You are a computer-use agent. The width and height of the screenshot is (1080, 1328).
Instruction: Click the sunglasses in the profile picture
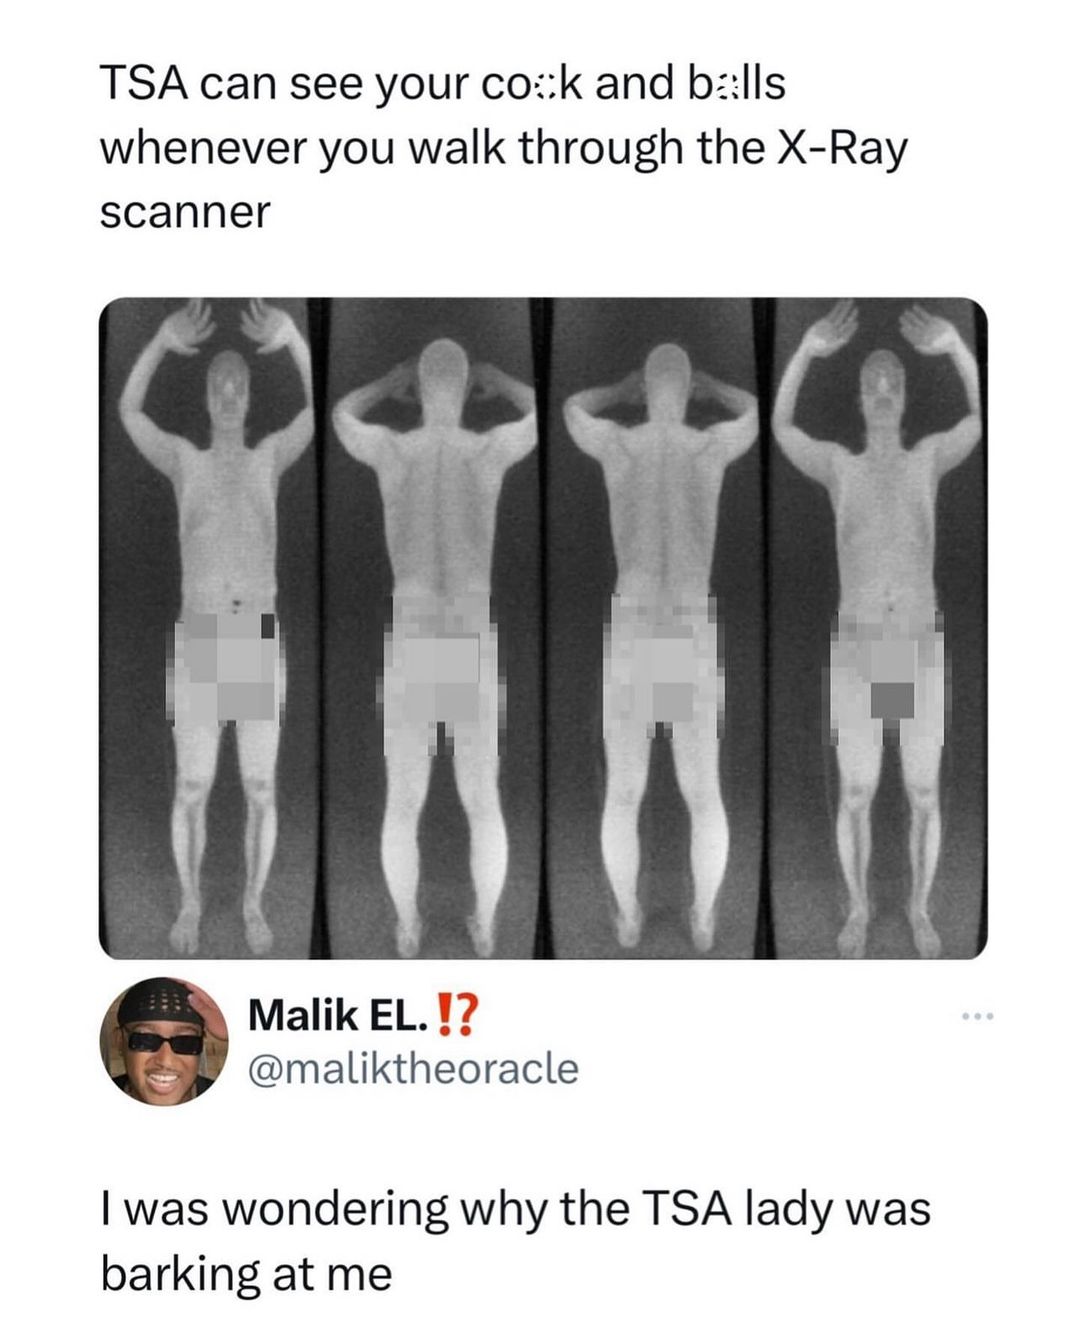(x=164, y=1042)
